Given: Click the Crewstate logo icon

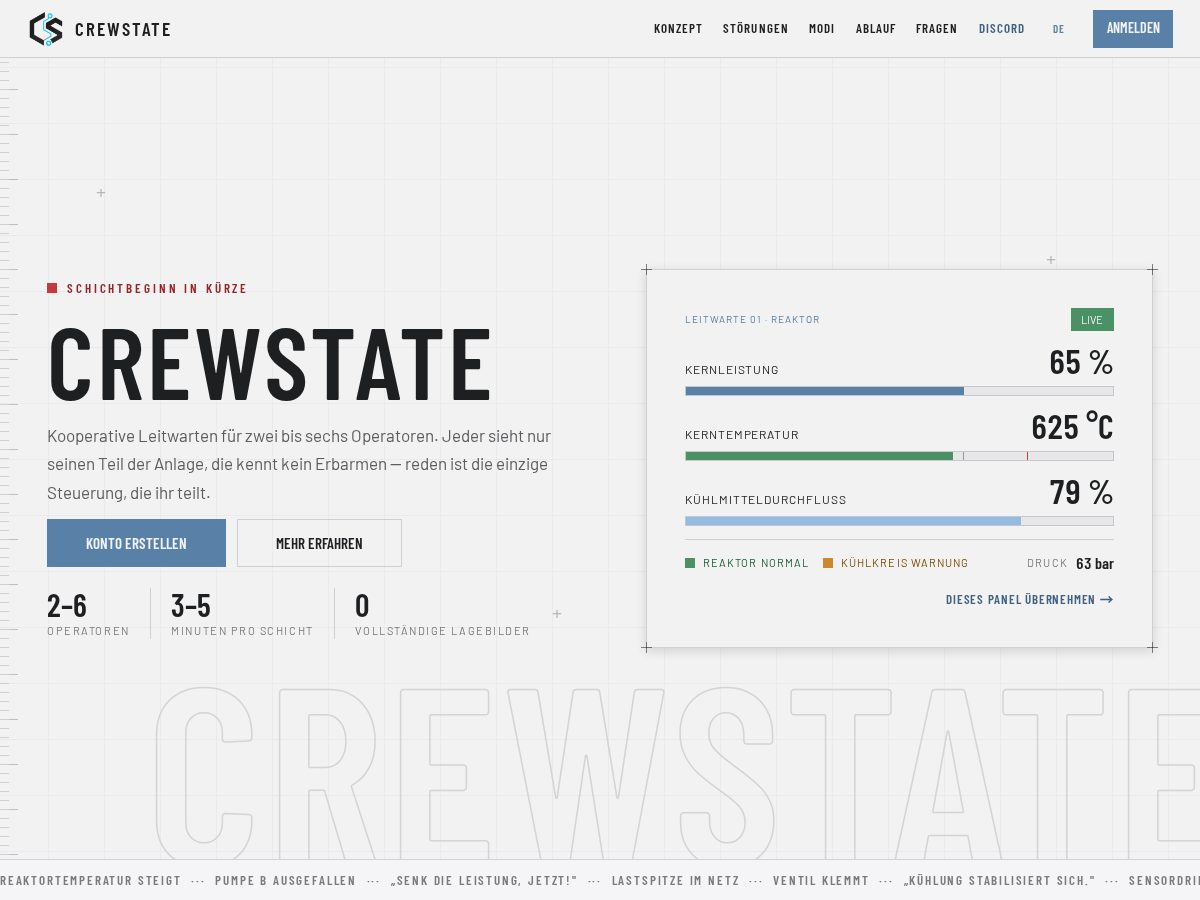Looking at the screenshot, I should [46, 29].
